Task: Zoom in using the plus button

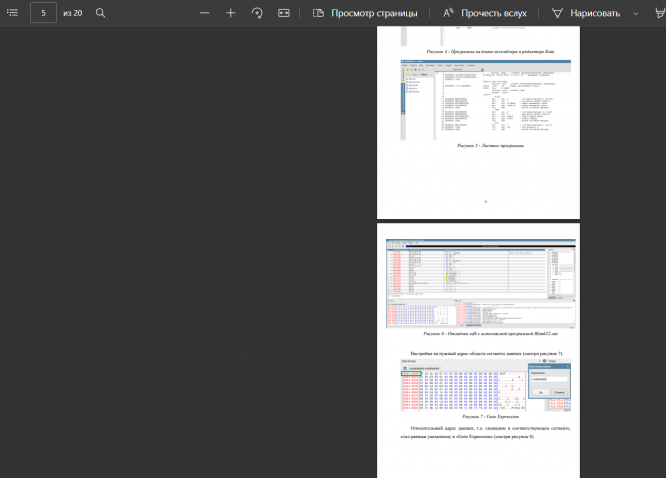Action: click(x=230, y=13)
